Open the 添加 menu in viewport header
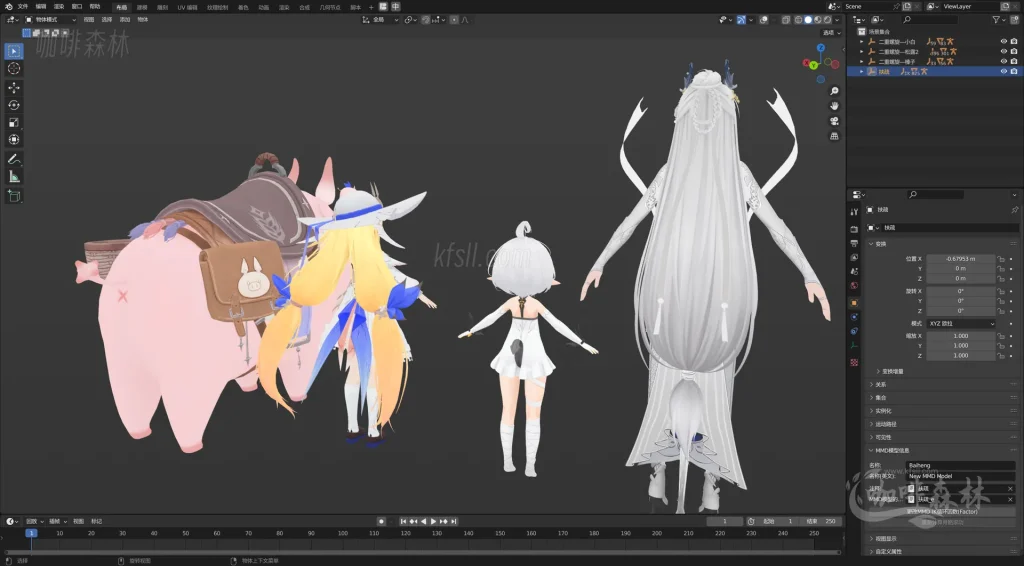The image size is (1024, 566). [125, 20]
